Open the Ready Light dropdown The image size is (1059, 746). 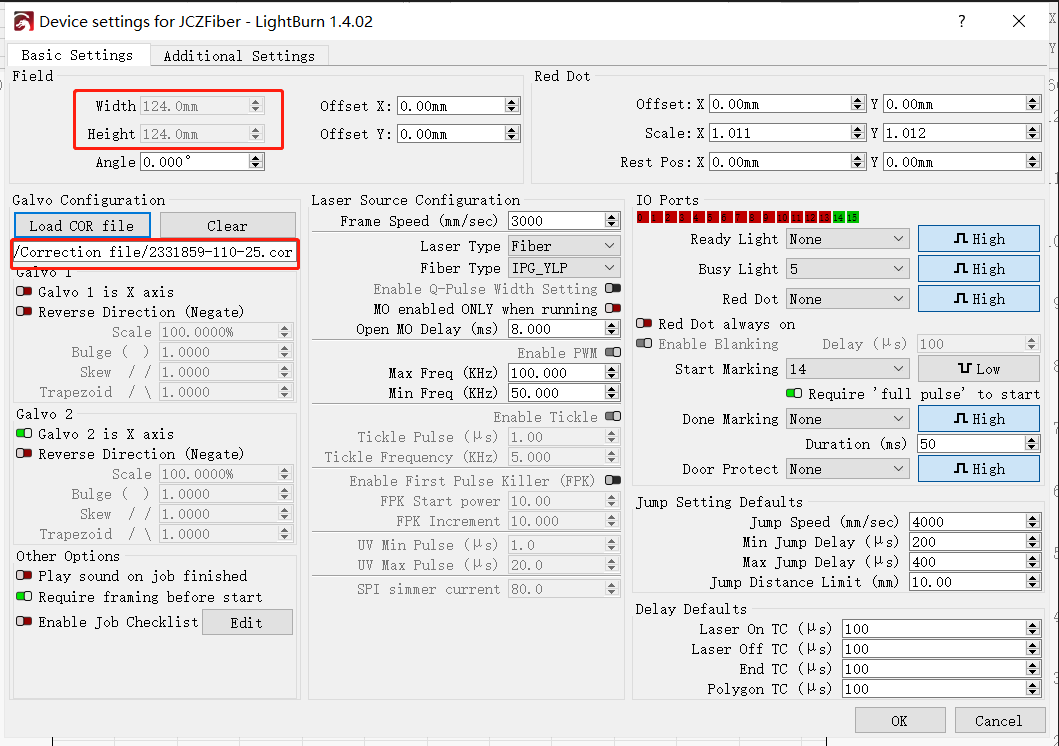847,239
